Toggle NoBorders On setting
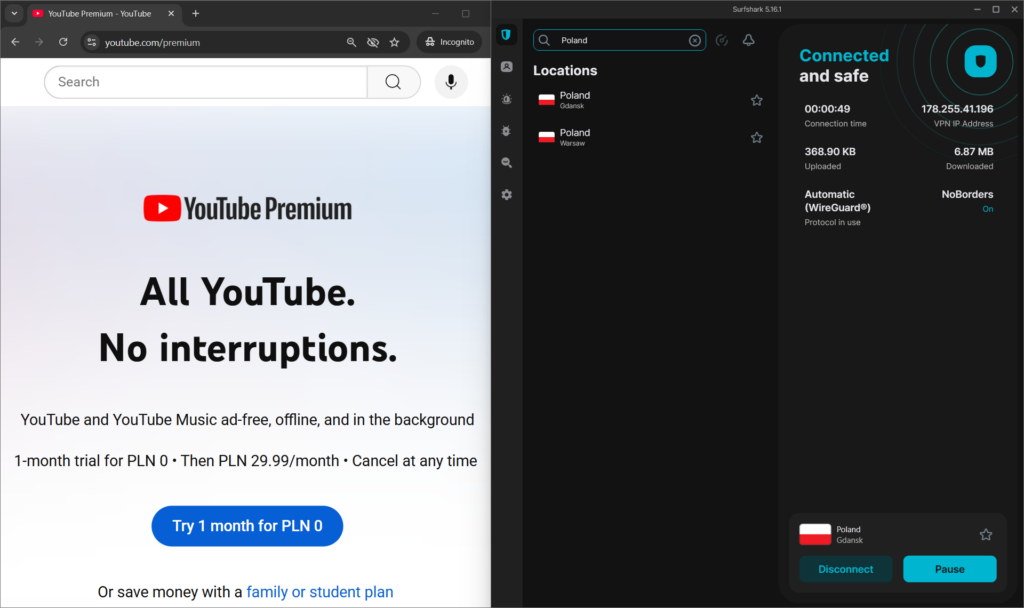1024x608 pixels. (x=967, y=200)
